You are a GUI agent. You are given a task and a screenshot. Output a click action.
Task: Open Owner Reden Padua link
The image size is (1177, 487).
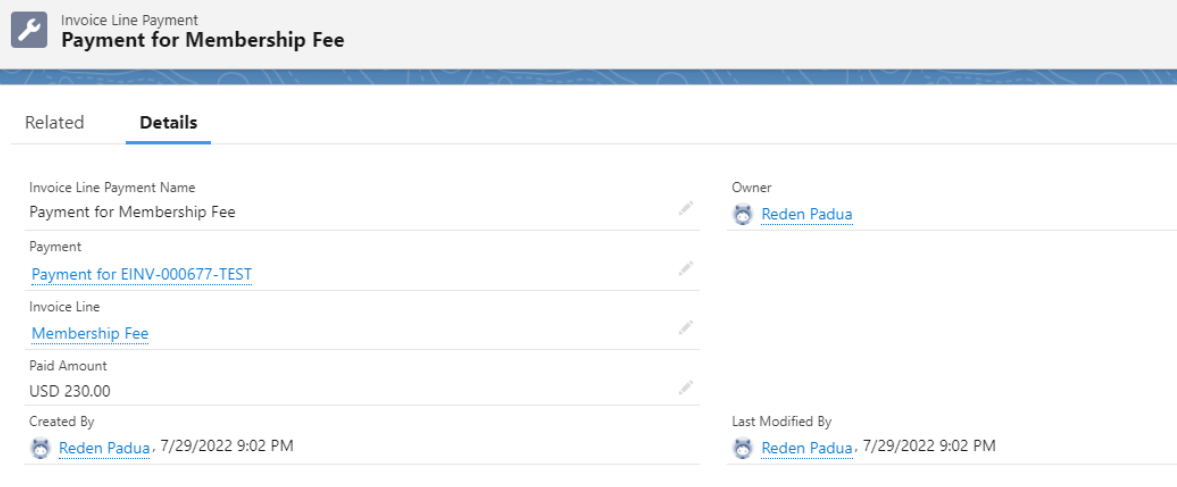coord(807,215)
